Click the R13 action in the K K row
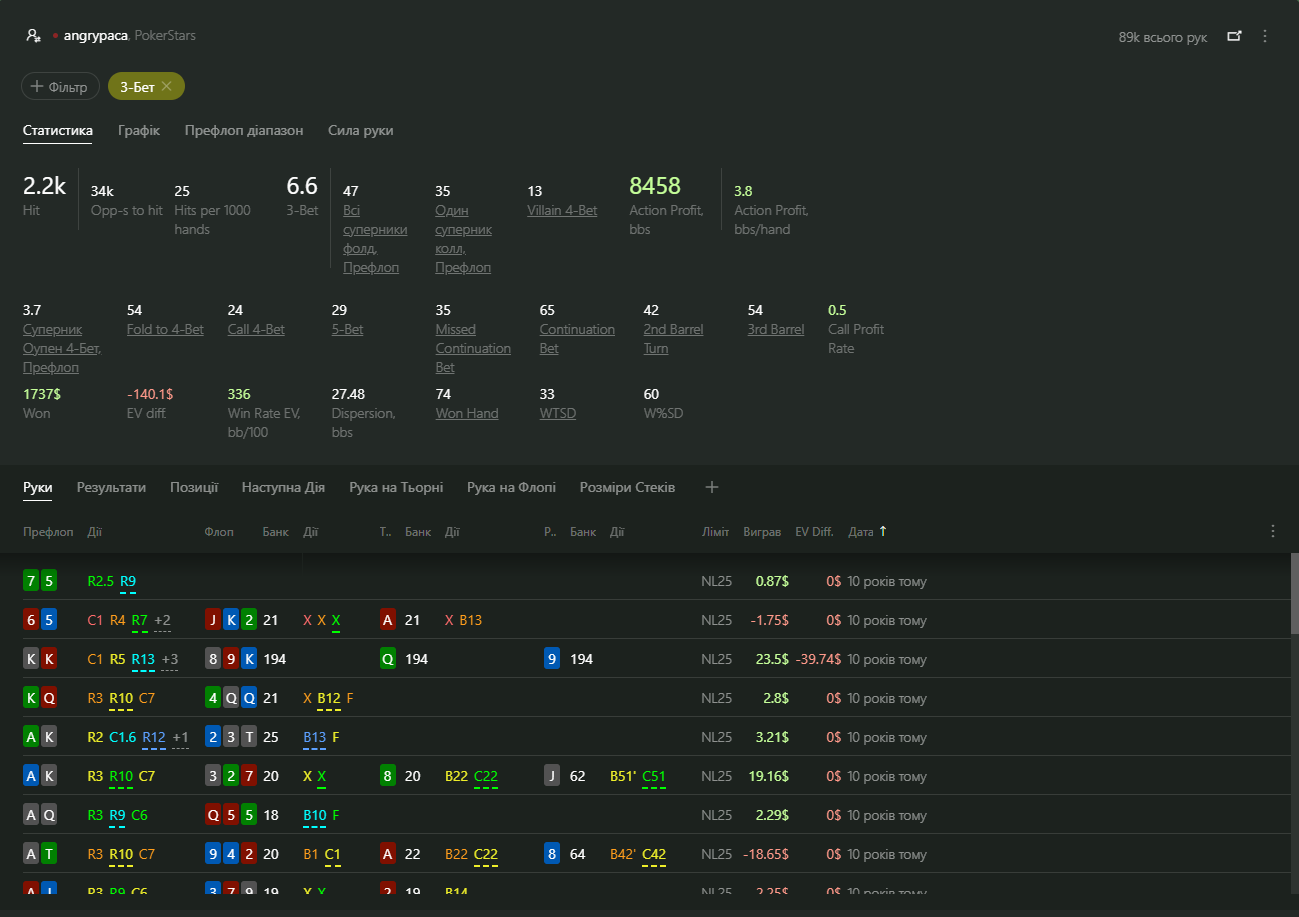The width and height of the screenshot is (1299, 917). (x=143, y=659)
